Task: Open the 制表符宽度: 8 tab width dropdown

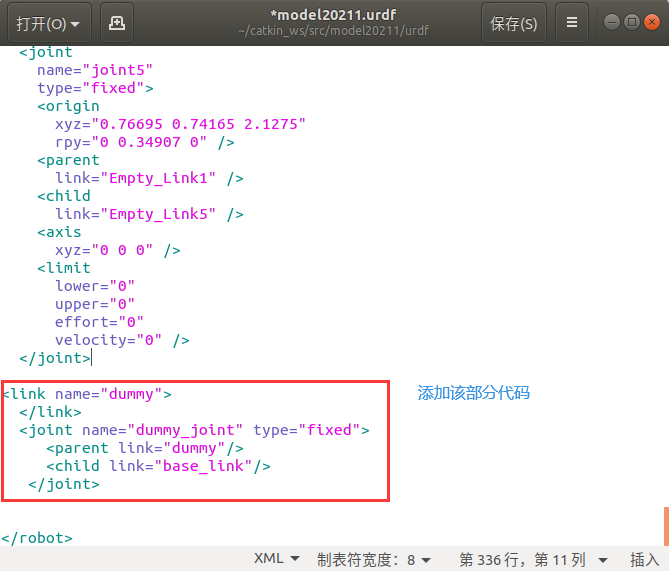Action: (x=374, y=559)
